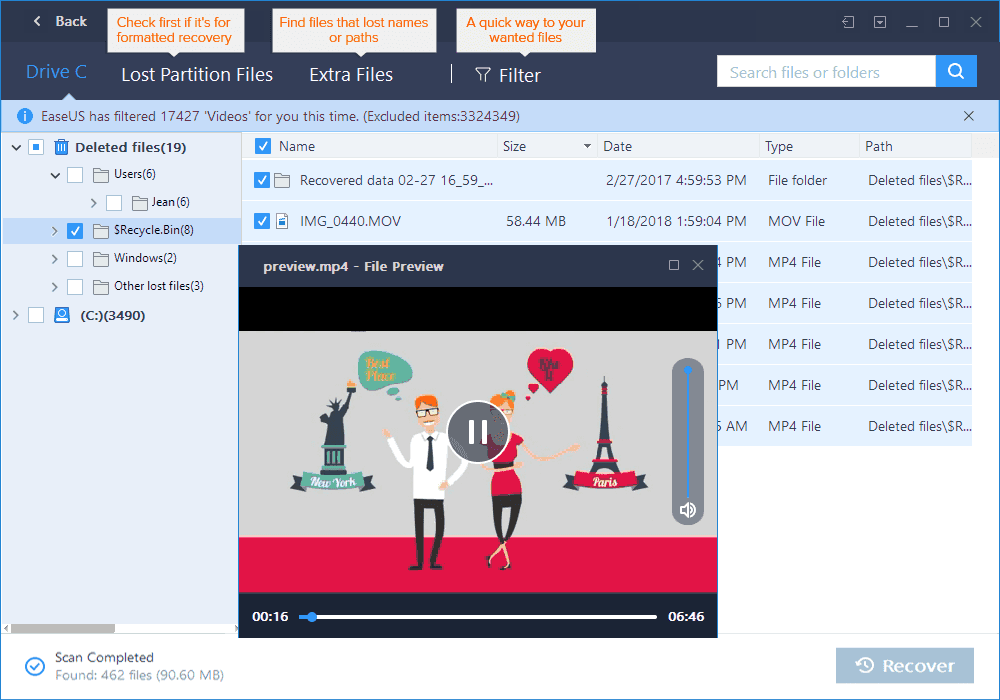1000x700 pixels.
Task: Expand the Jean(6) folder node
Action: pos(94,203)
